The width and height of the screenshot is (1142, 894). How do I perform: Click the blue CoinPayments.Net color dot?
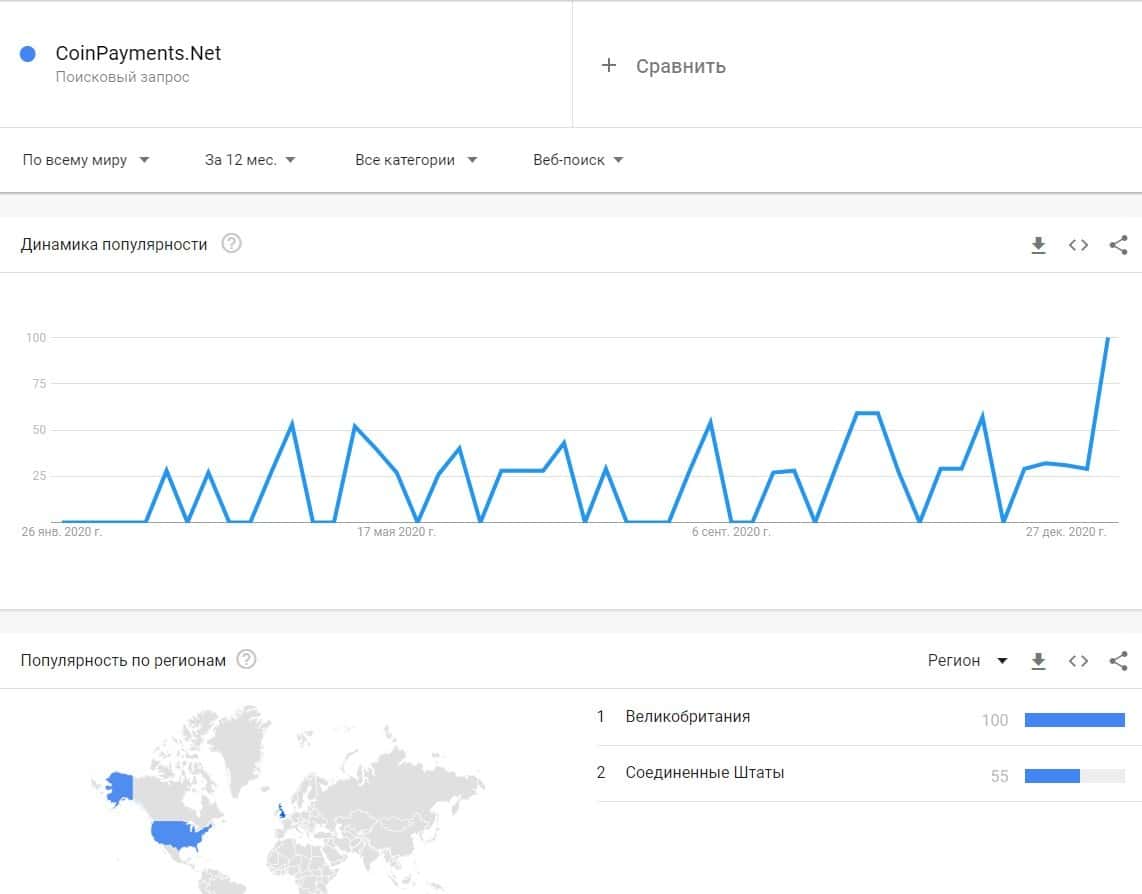point(28,54)
